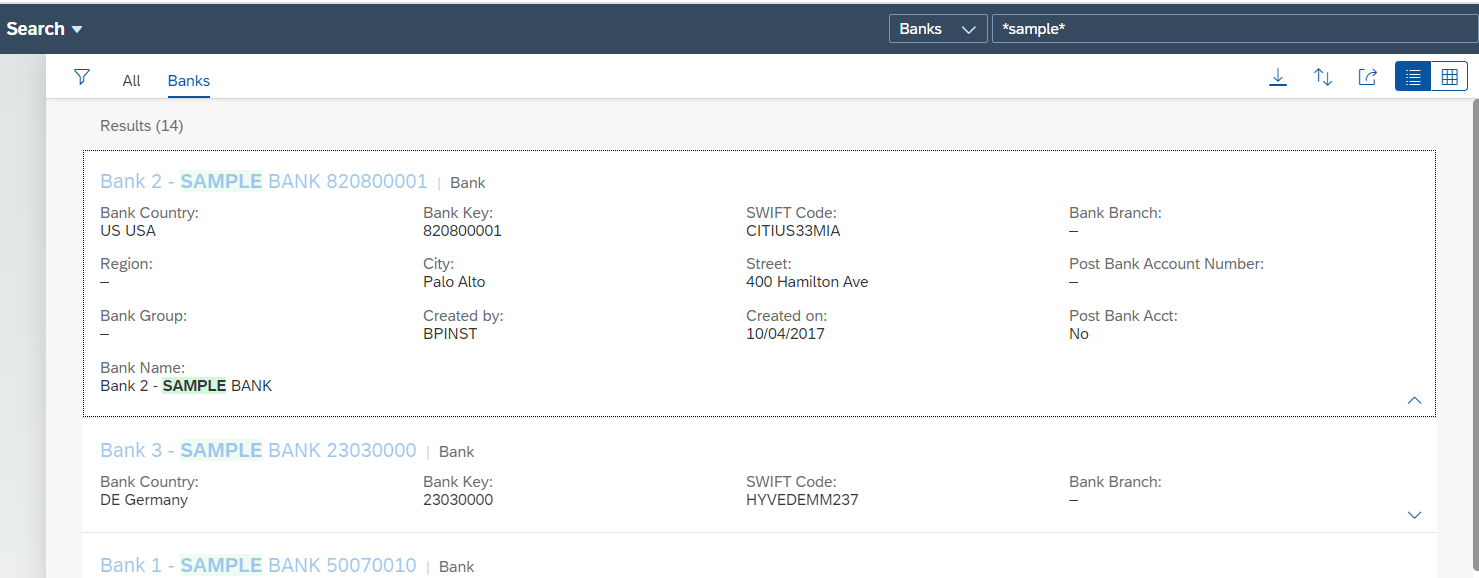Keep list display mode active
The image size is (1479, 578).
point(1411,76)
